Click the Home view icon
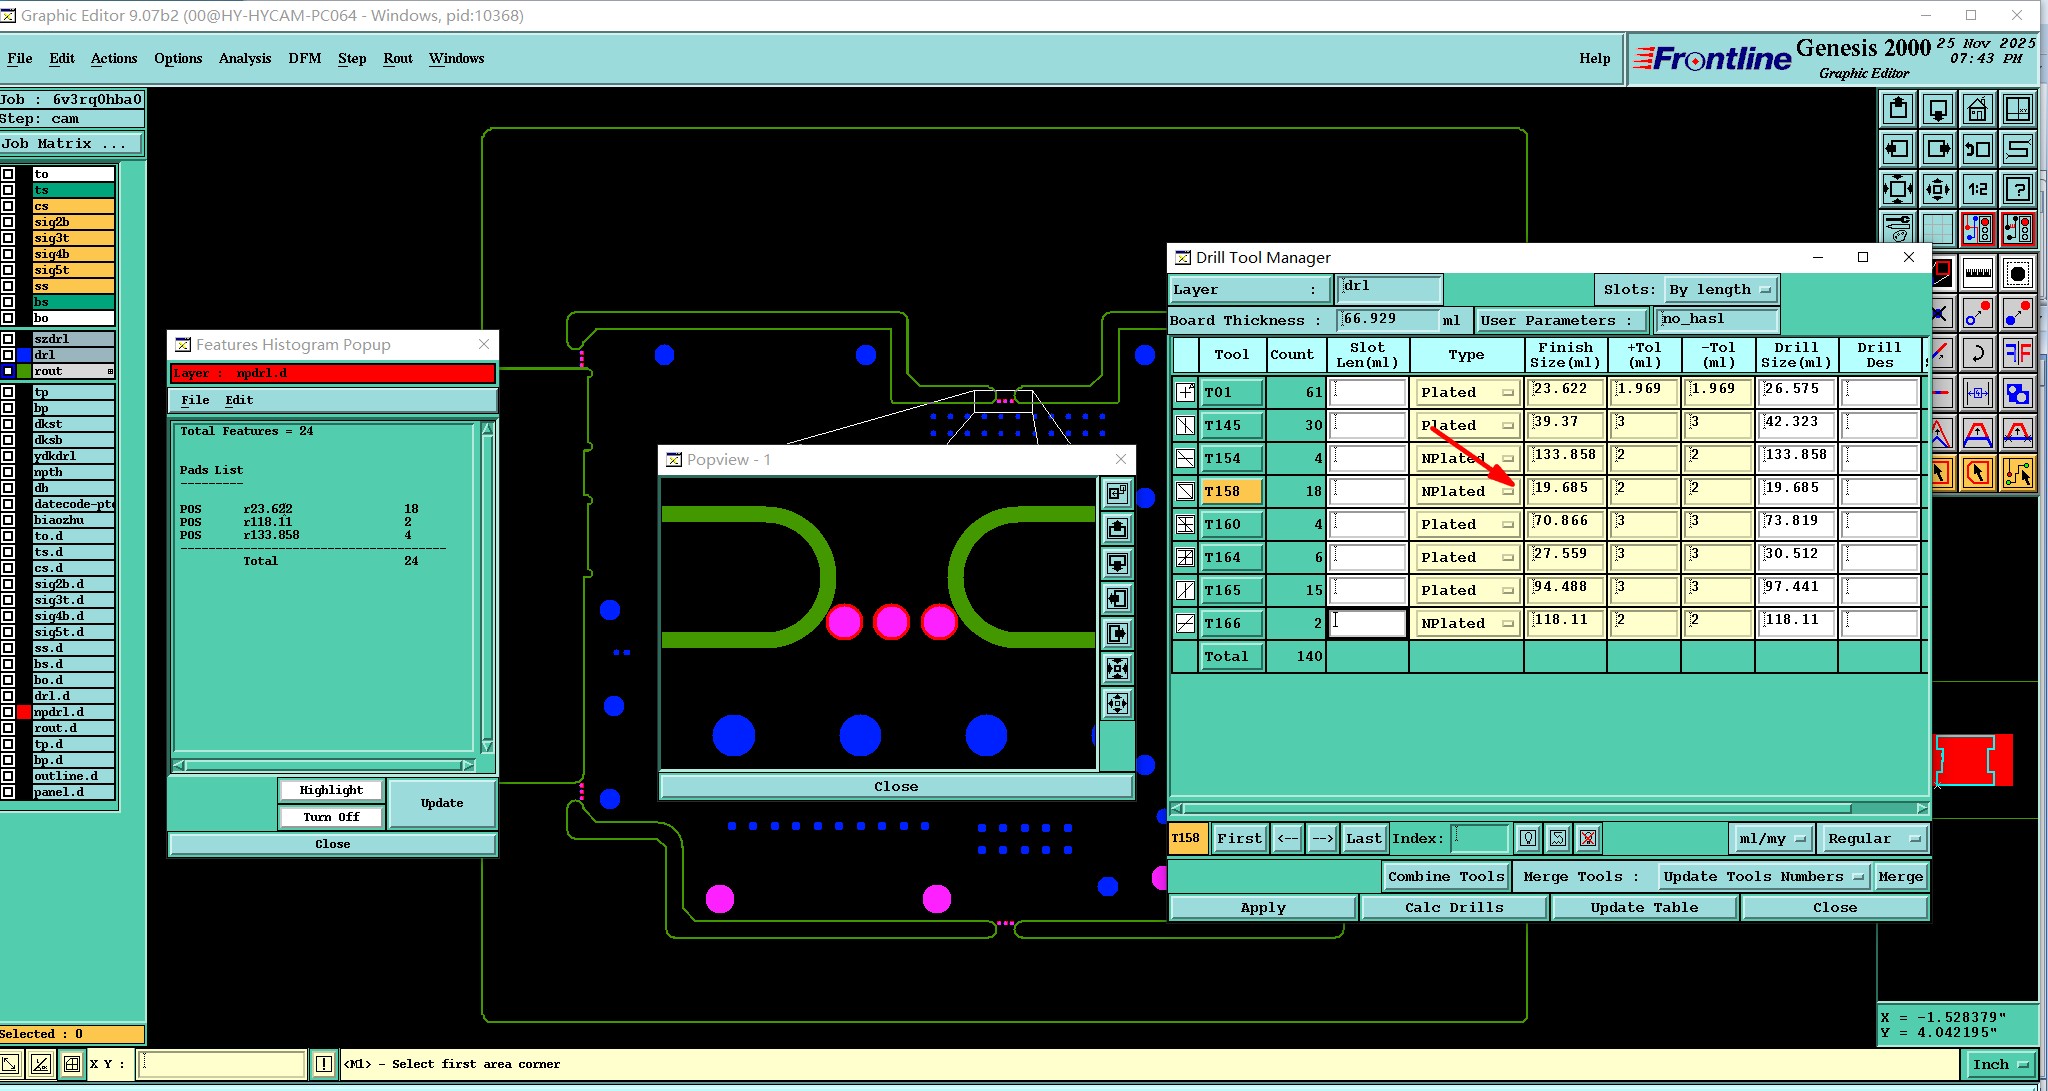This screenshot has height=1091, width=2048. tap(1977, 109)
